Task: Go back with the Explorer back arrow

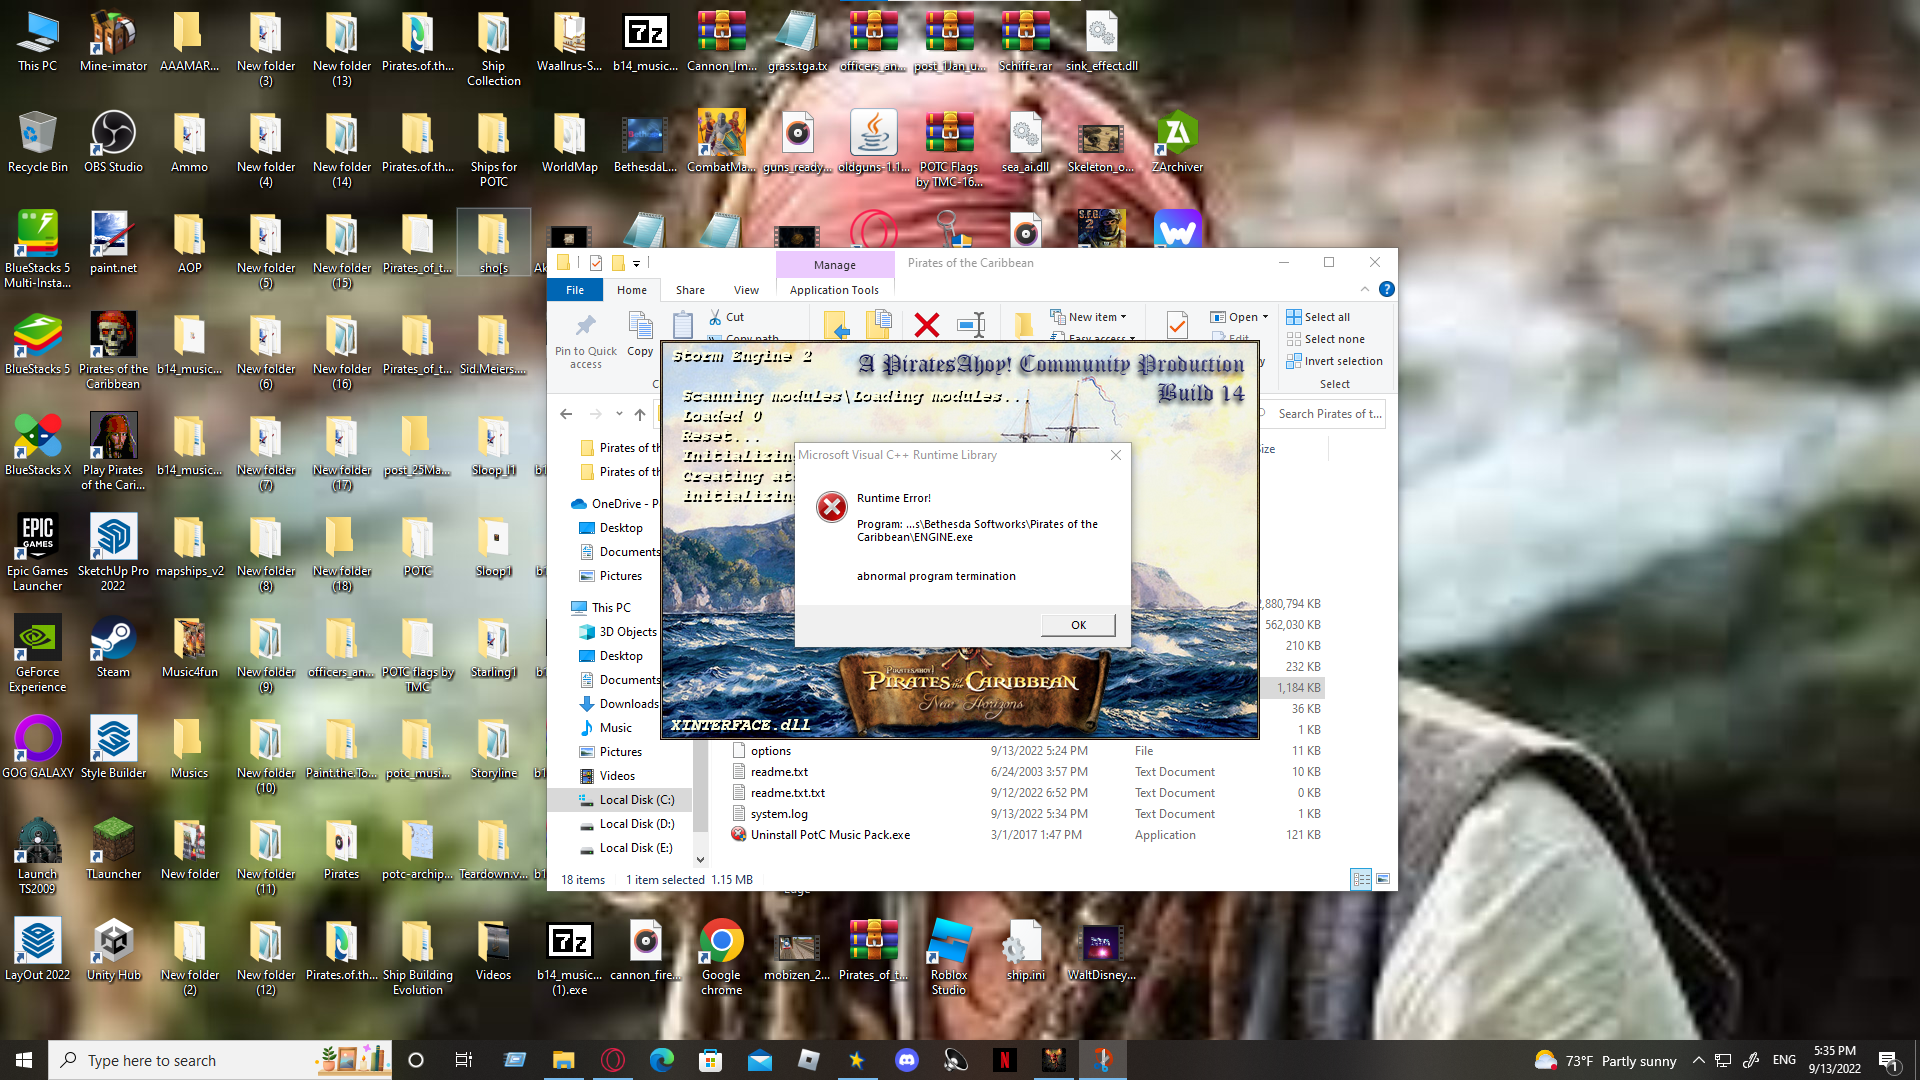Action: (x=566, y=414)
